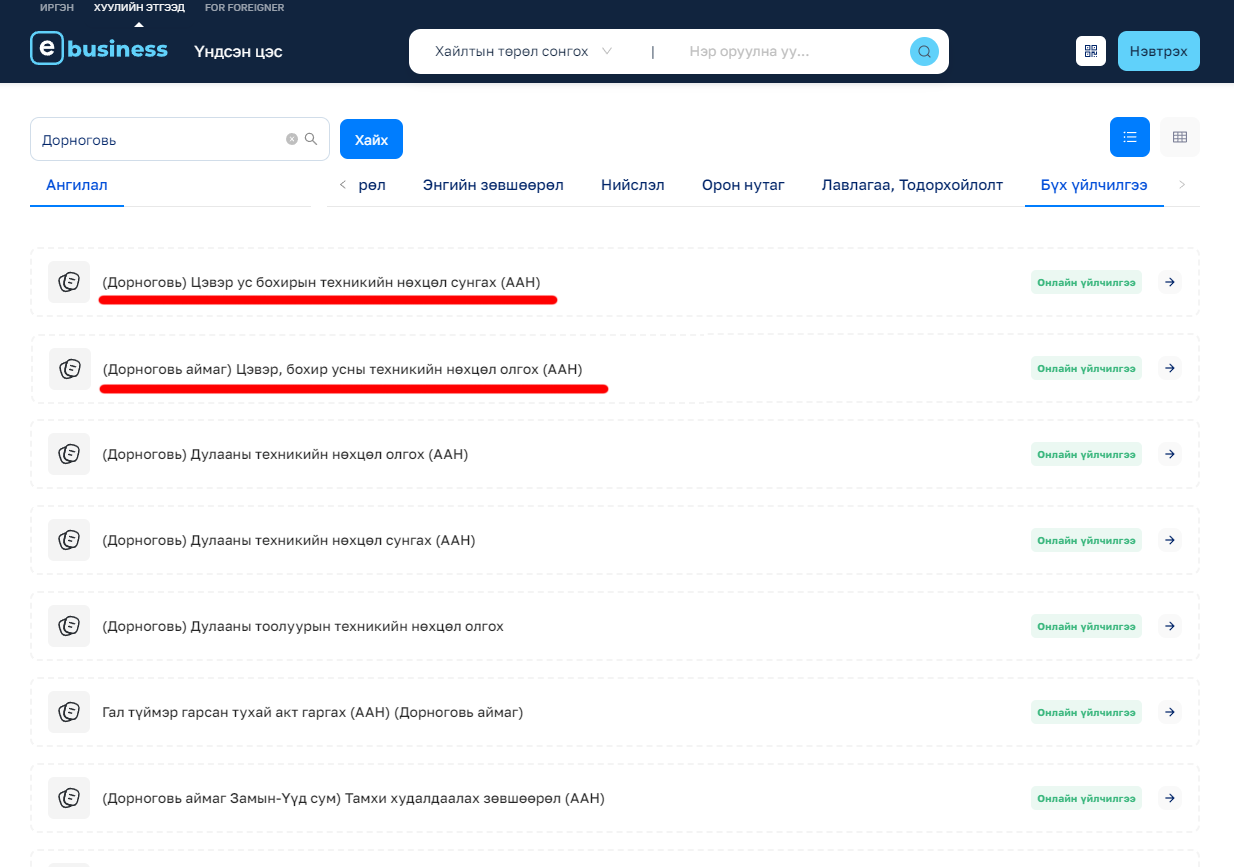Open (Дорноговь) Цэвэр ус бохирын нөхцөл сунгах
Screen dimensions: 1234x867
point(321,282)
